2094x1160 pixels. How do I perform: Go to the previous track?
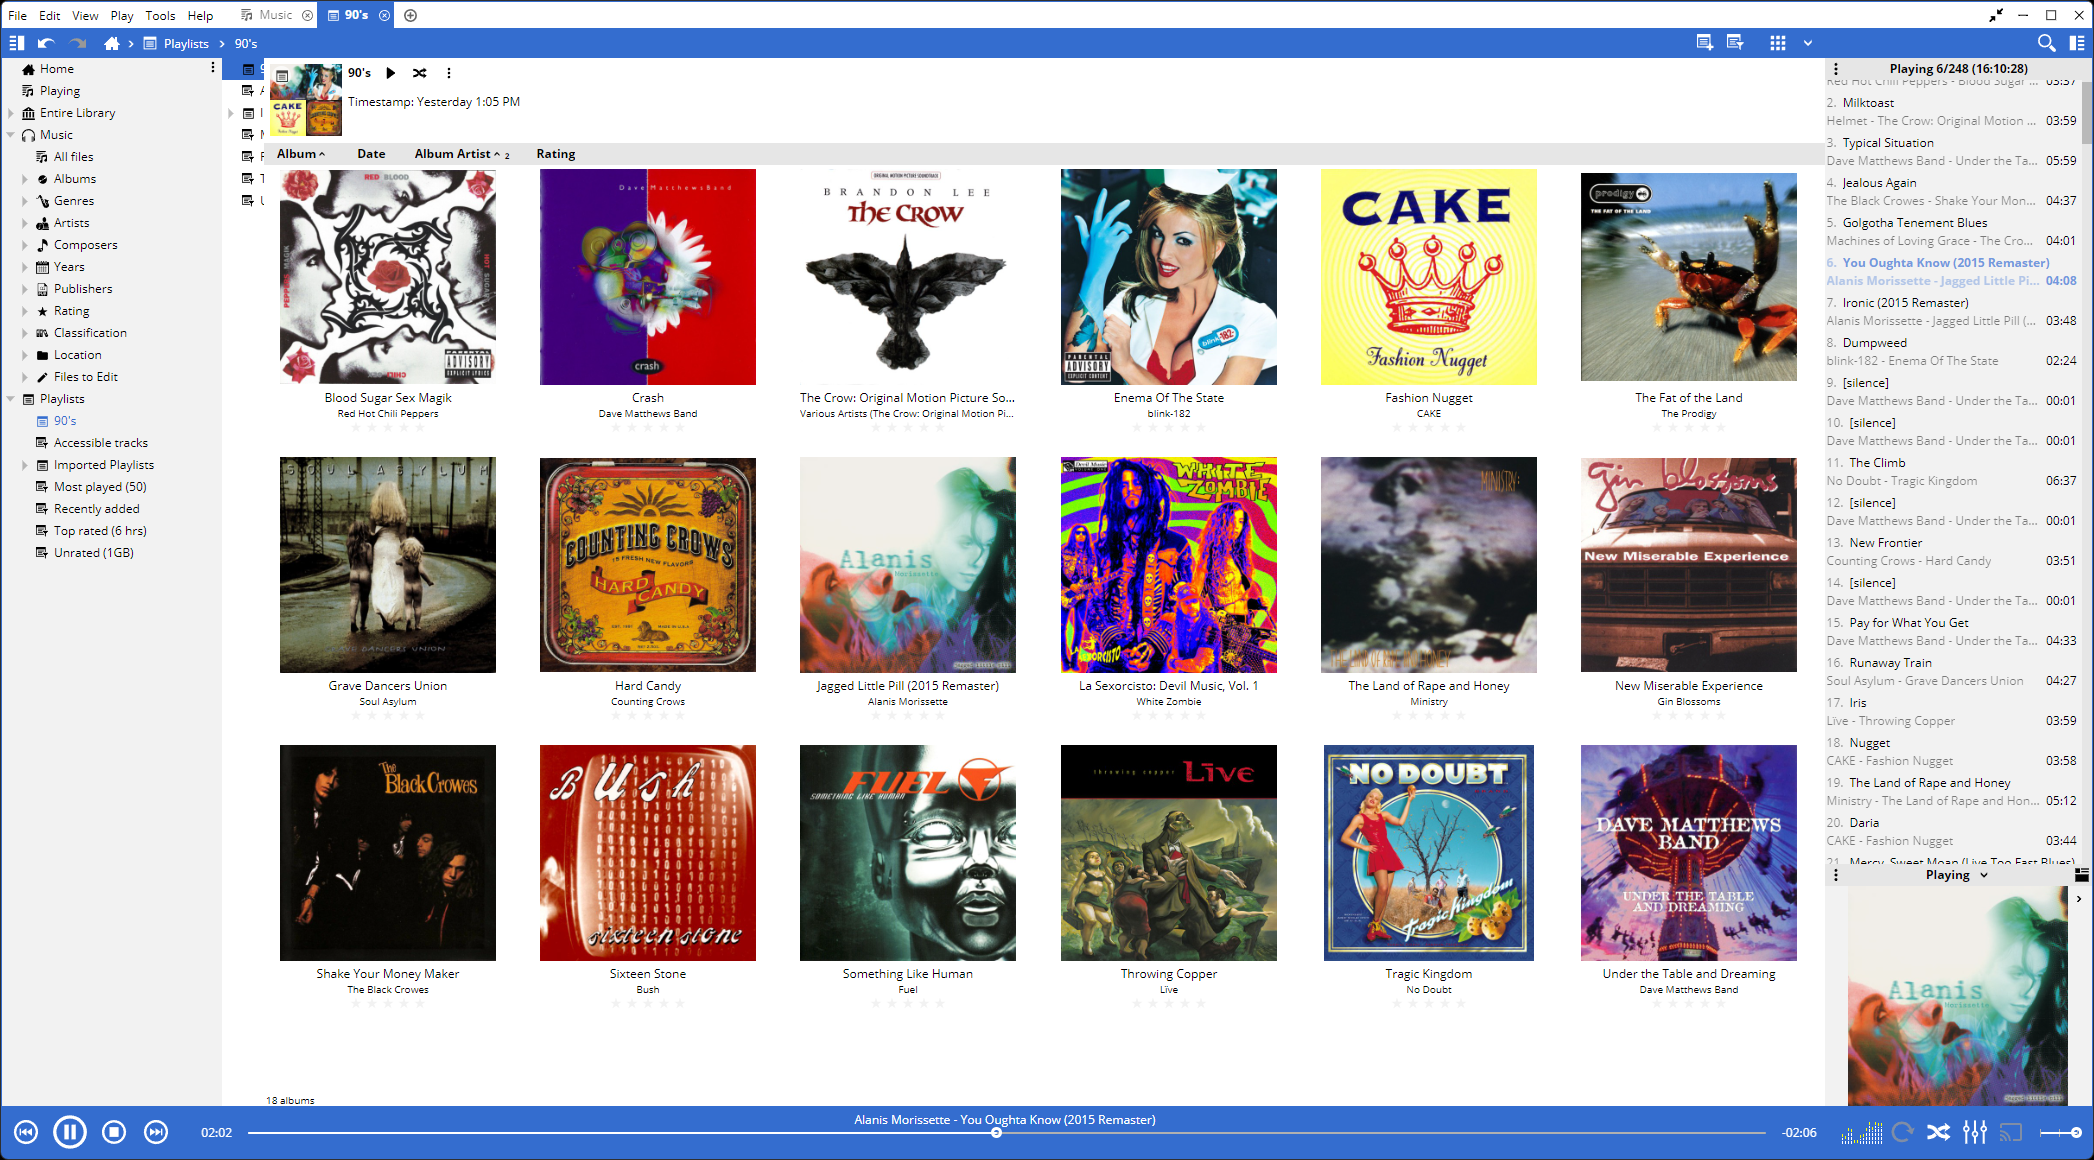click(x=26, y=1132)
